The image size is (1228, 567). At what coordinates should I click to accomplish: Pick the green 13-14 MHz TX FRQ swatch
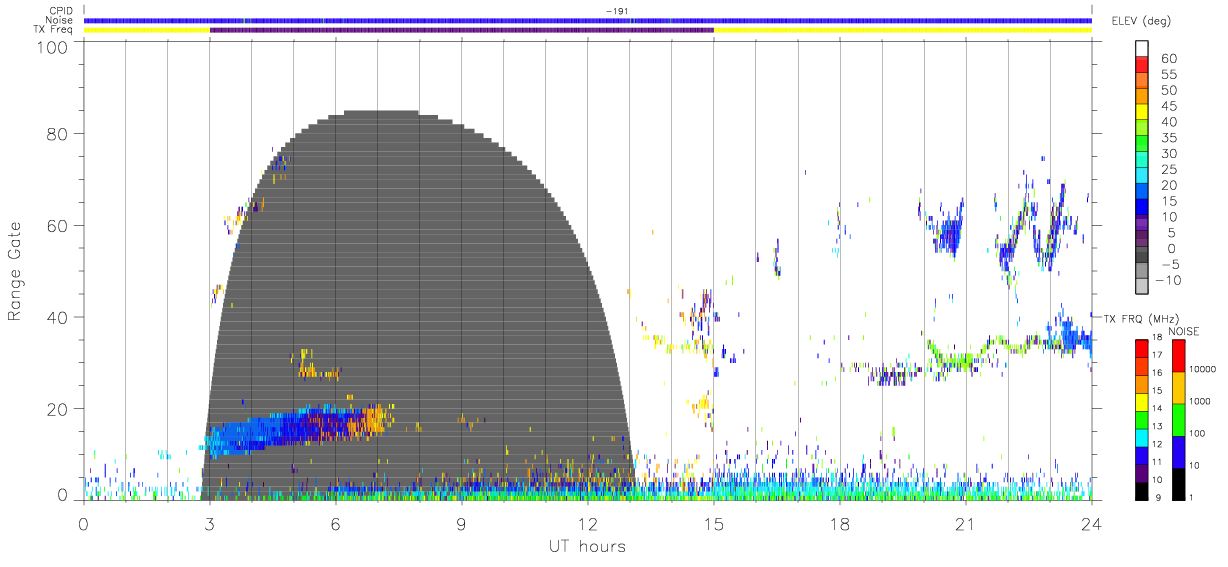(x=1143, y=420)
